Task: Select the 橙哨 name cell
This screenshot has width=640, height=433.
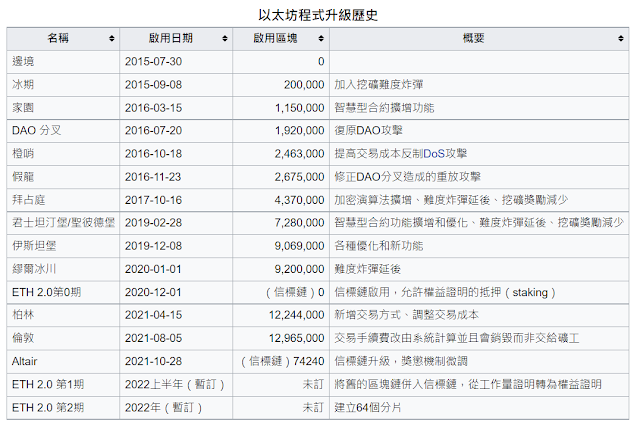Action: click(63, 154)
